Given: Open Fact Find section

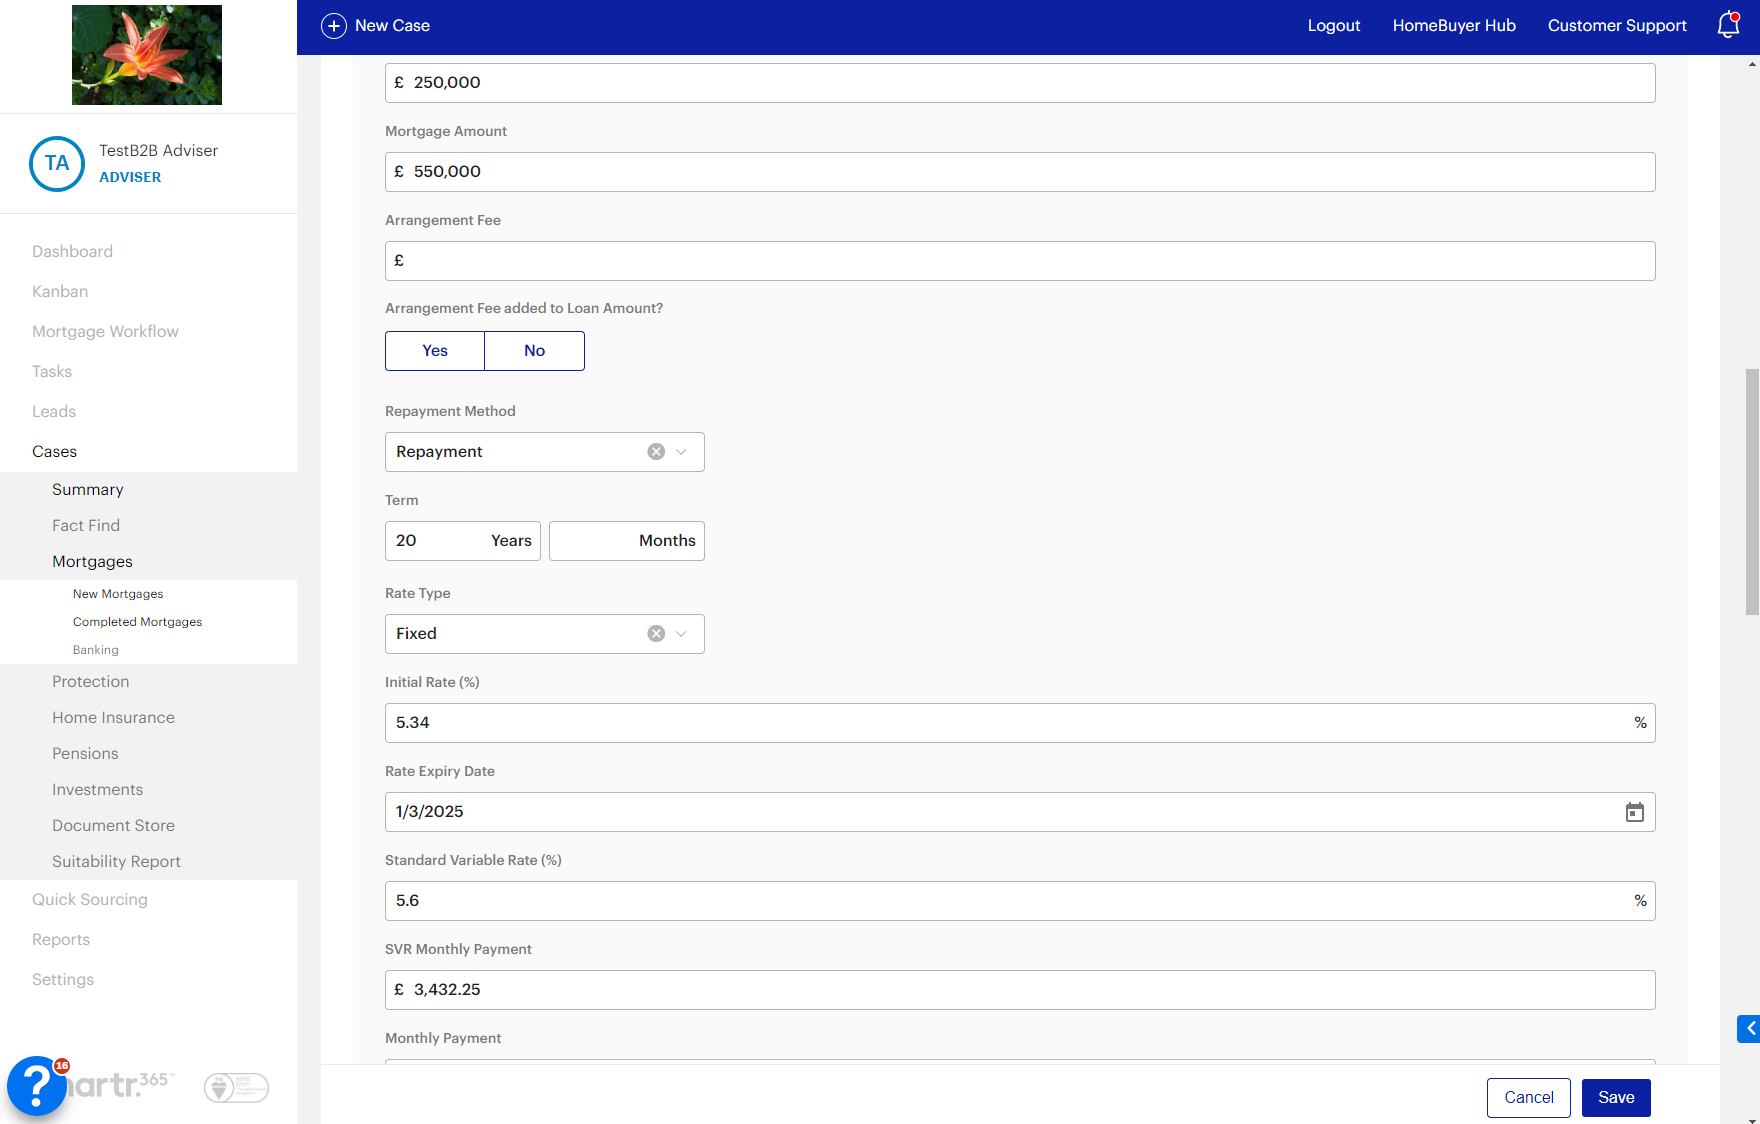Looking at the screenshot, I should (86, 526).
